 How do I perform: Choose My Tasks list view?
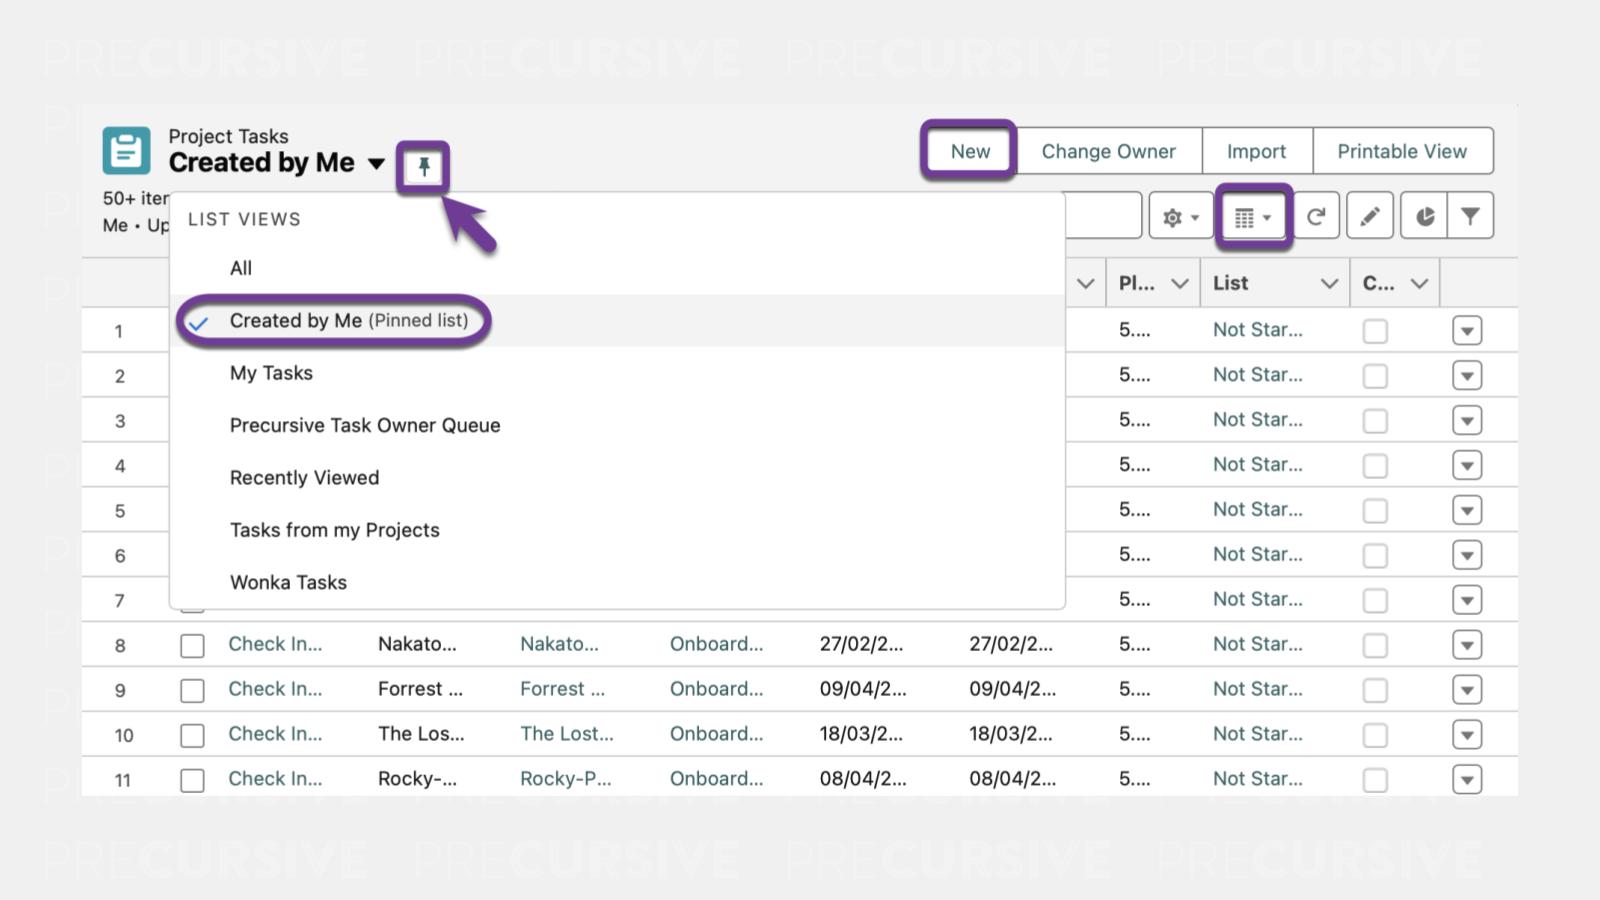point(271,373)
